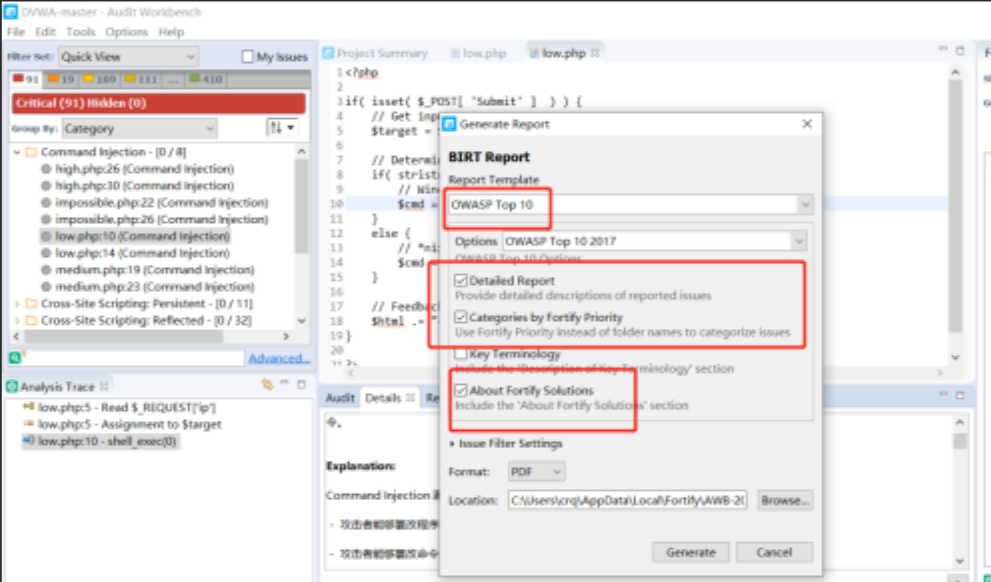Click the report Location path field

click(x=627, y=500)
